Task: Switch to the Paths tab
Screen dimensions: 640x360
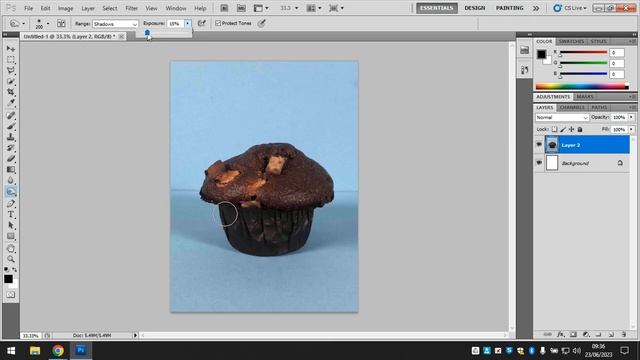Action: (x=599, y=107)
